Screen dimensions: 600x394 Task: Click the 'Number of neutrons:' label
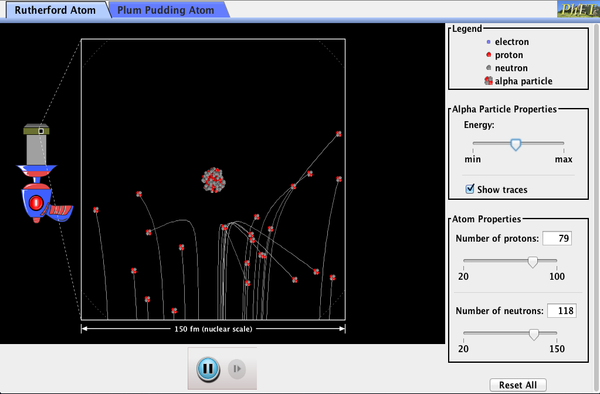coord(499,311)
